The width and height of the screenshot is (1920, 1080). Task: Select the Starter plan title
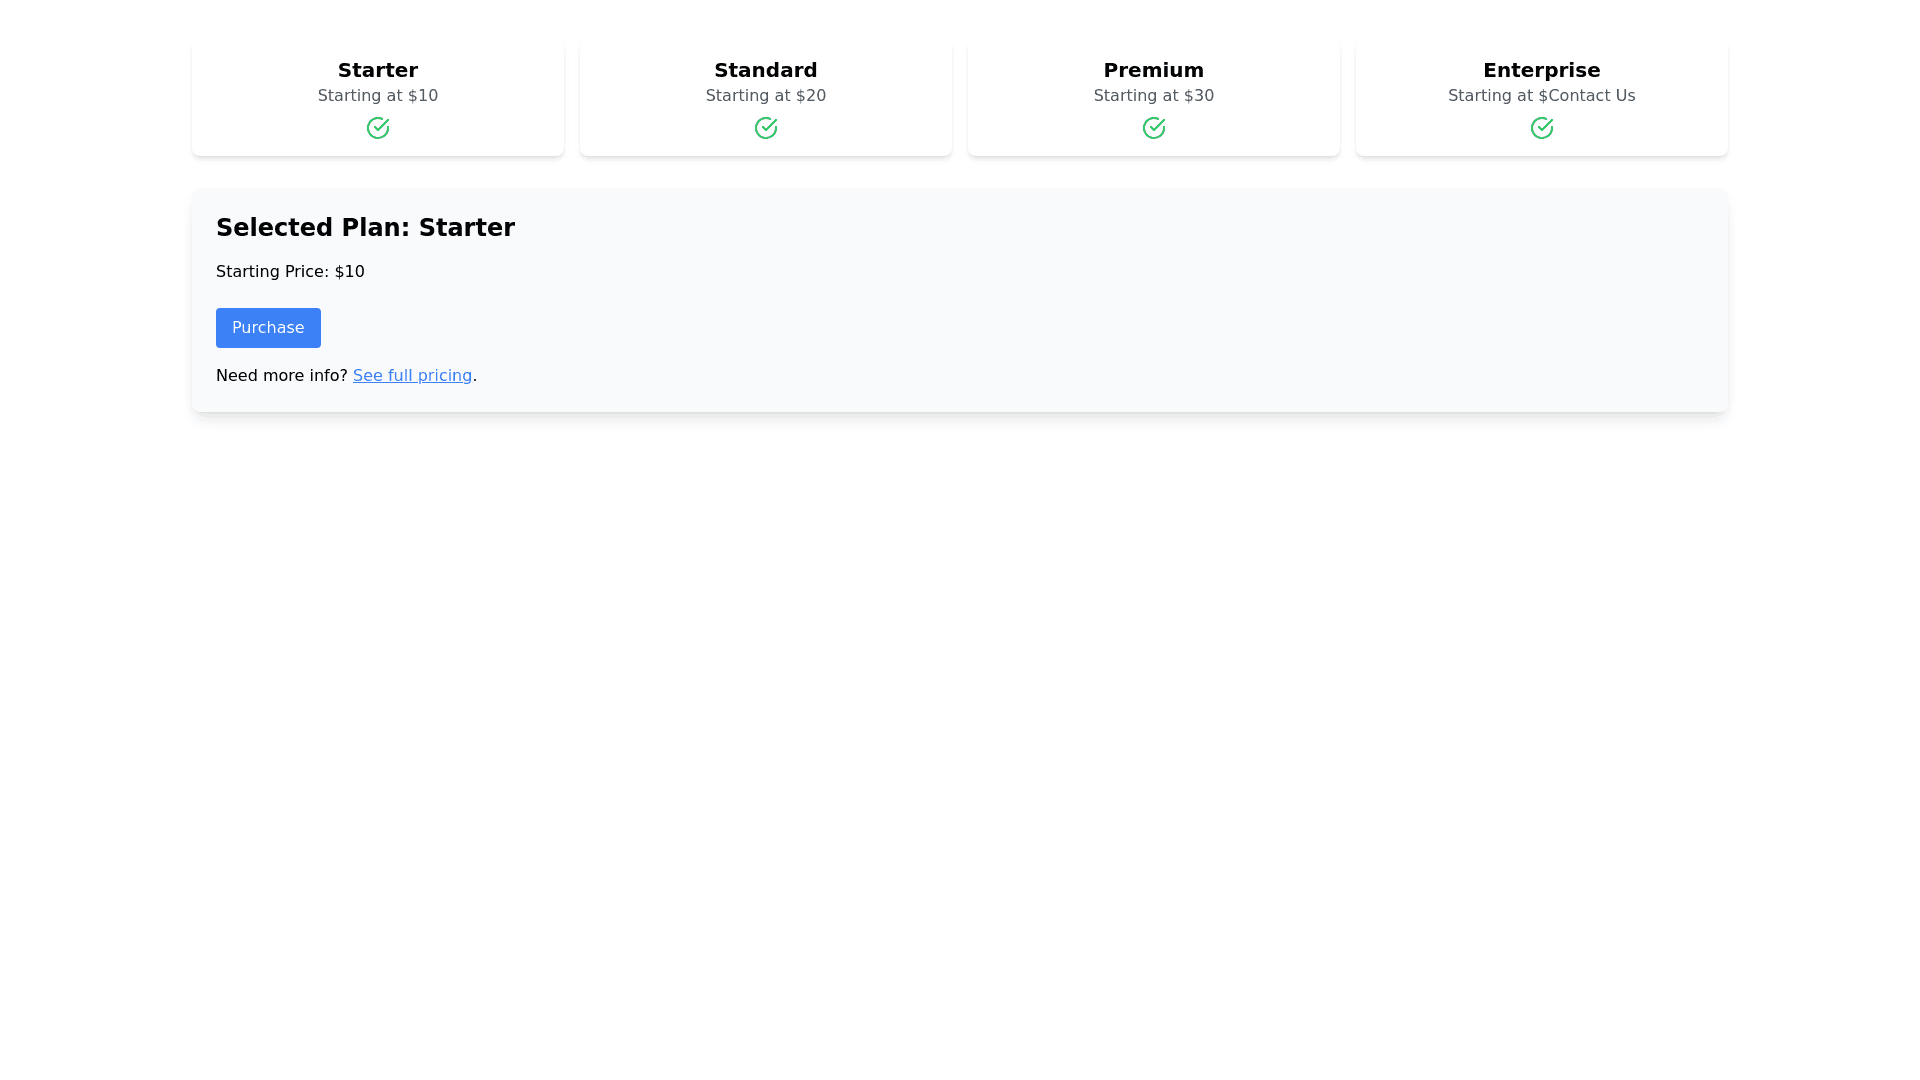pyautogui.click(x=377, y=70)
